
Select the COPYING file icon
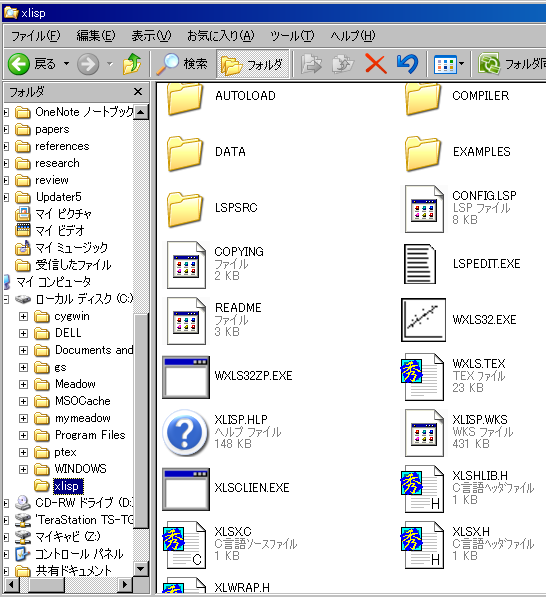click(186, 265)
